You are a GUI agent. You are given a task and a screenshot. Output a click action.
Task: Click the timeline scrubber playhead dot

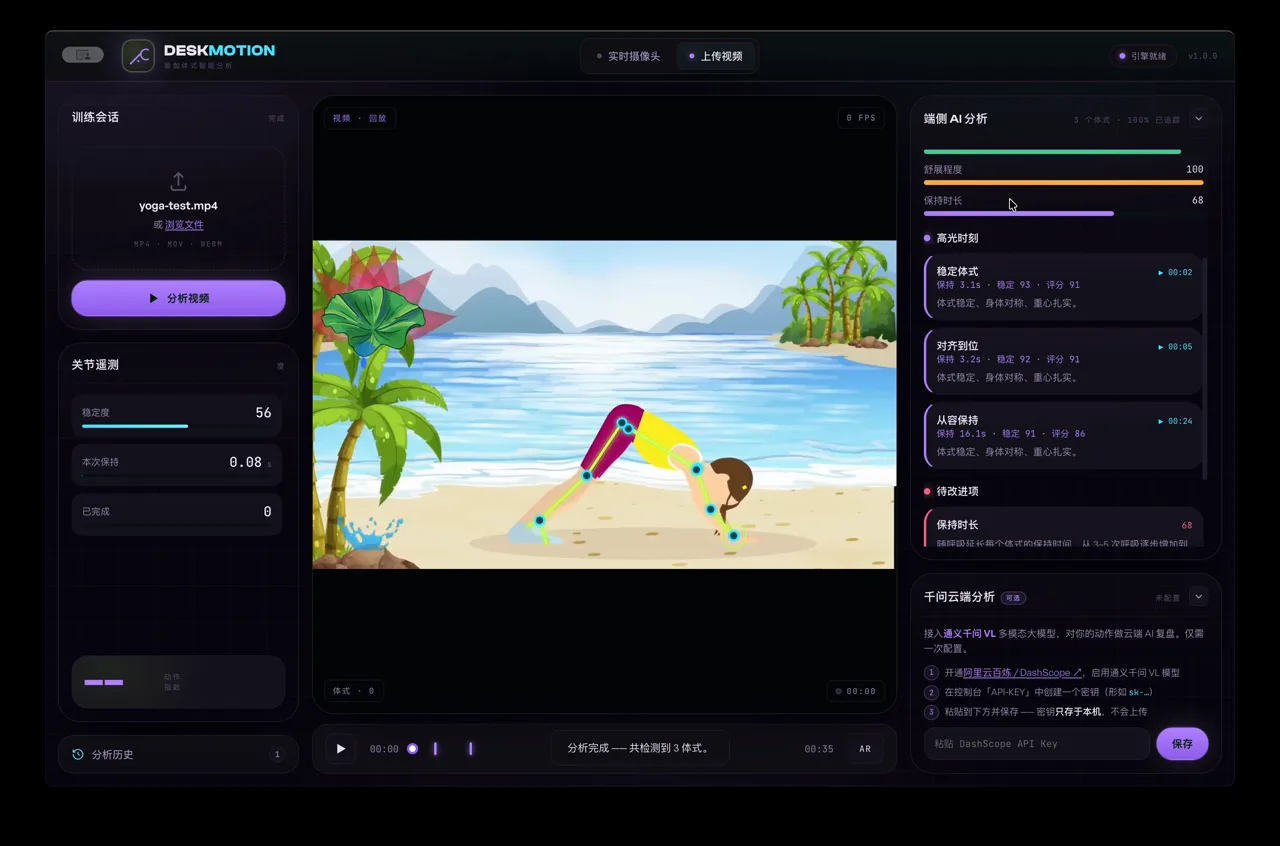click(412, 749)
